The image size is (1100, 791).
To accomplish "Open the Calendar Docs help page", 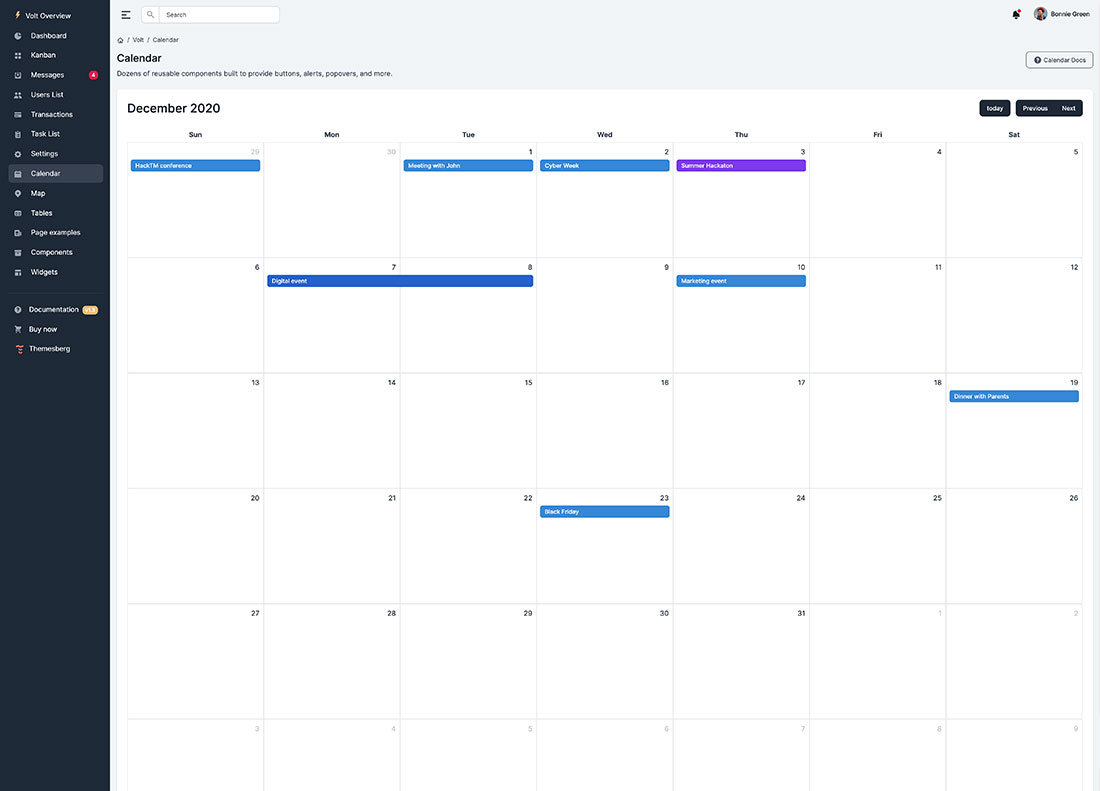I will pyautogui.click(x=1058, y=59).
